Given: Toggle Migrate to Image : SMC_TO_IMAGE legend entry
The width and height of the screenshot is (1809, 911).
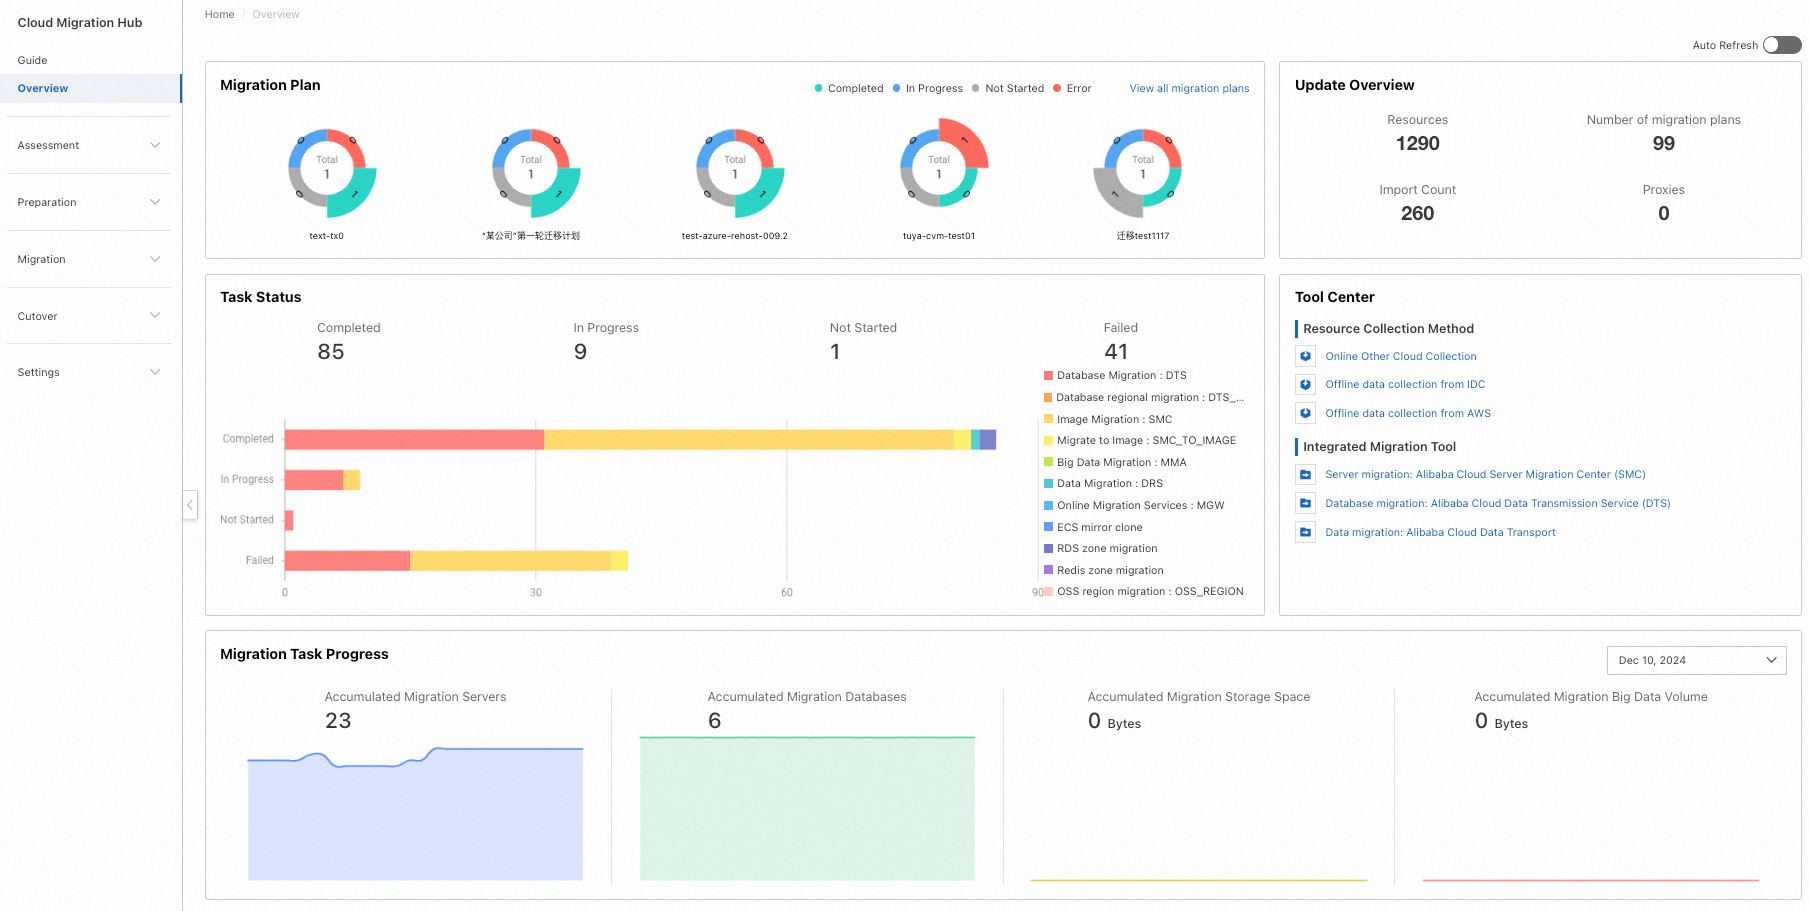Looking at the screenshot, I should point(1140,440).
